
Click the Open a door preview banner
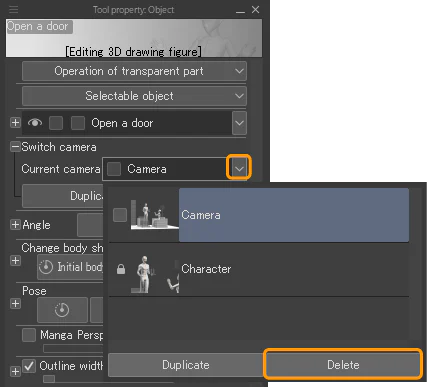(x=134, y=38)
